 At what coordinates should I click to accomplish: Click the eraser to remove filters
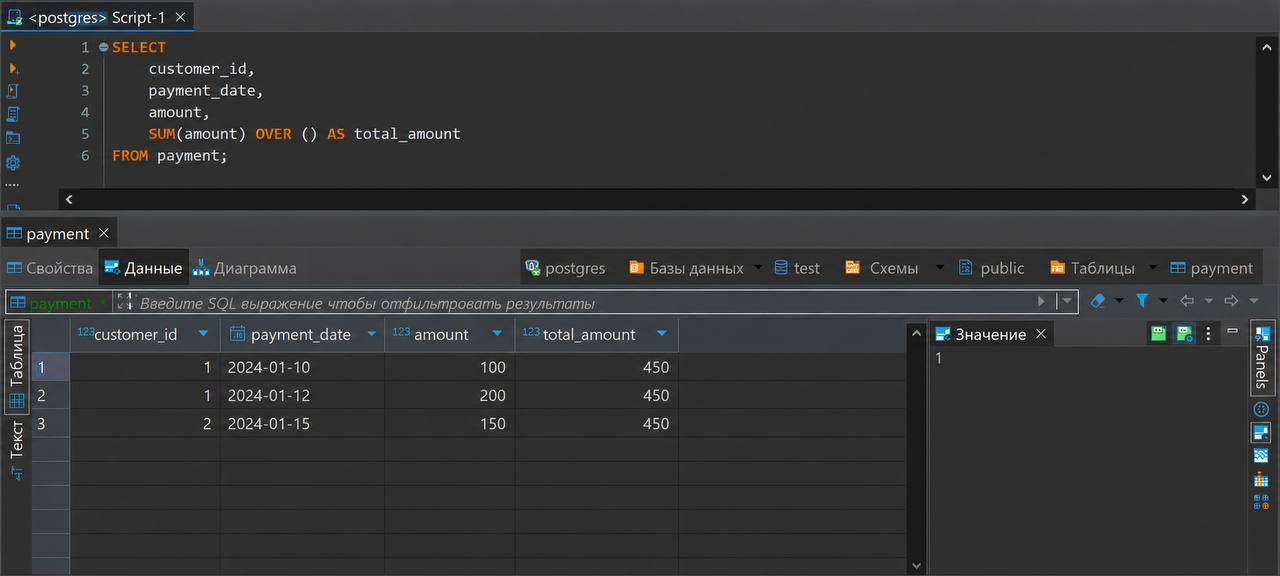(x=1097, y=301)
